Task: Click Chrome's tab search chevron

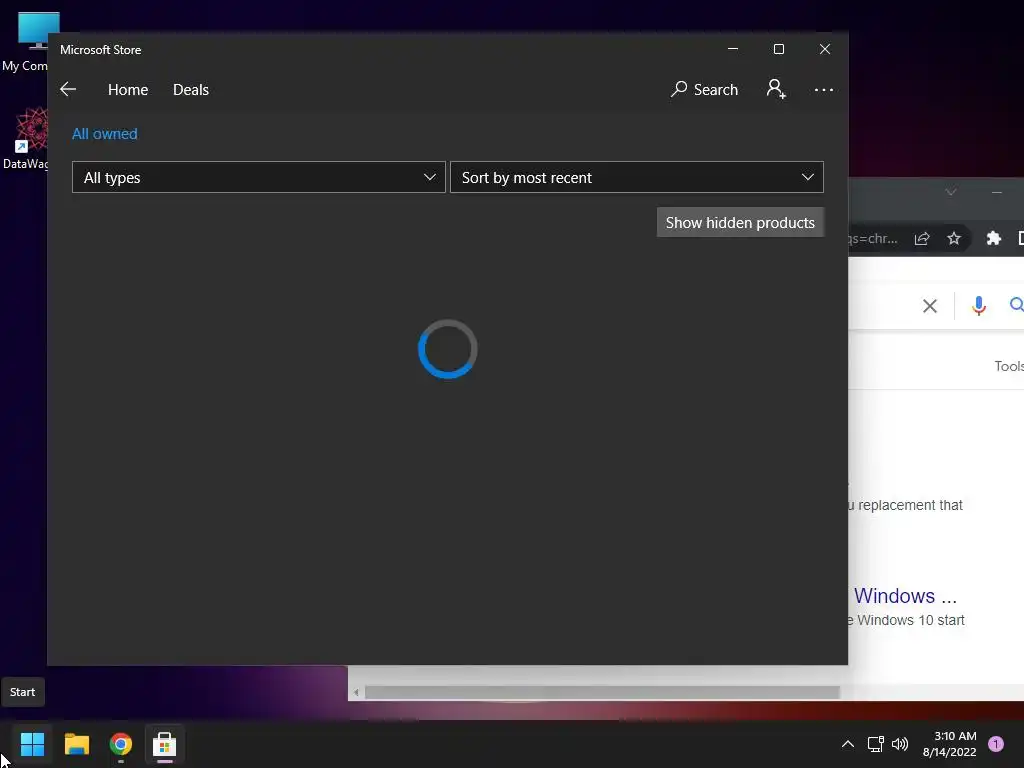Action: point(951,191)
